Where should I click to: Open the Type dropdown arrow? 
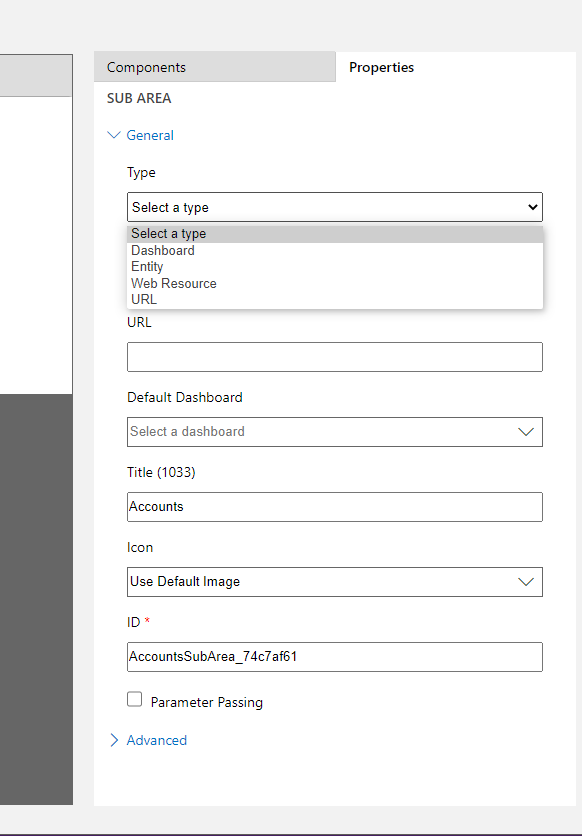click(x=532, y=207)
